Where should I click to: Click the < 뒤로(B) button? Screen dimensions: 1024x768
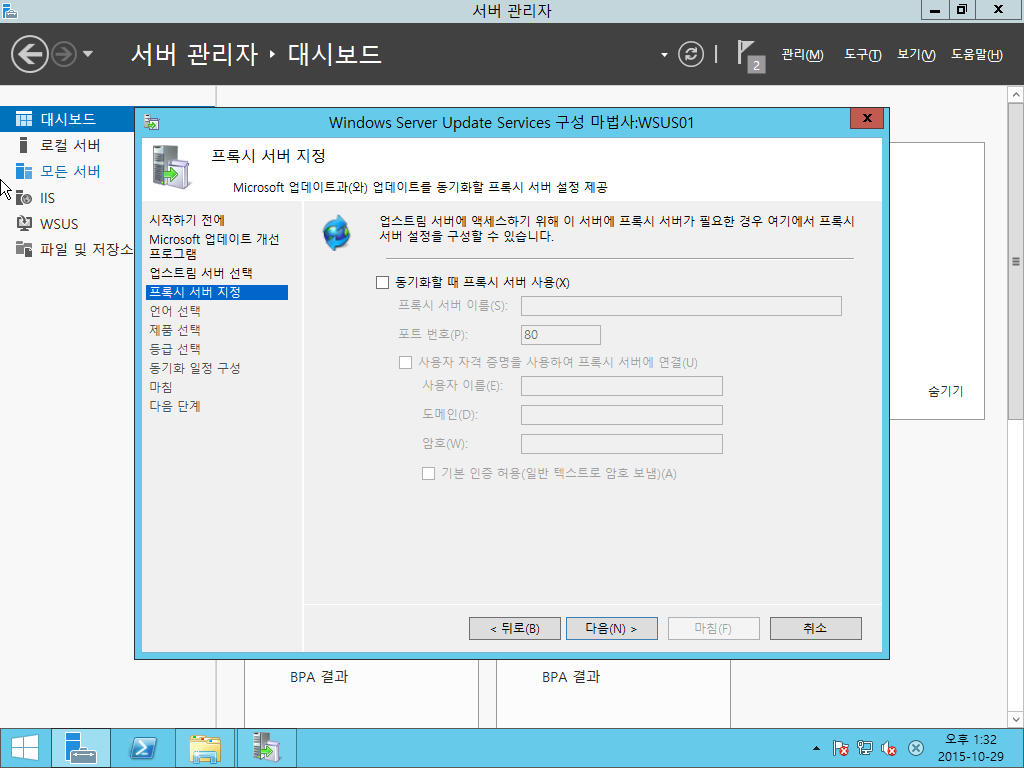pos(515,628)
